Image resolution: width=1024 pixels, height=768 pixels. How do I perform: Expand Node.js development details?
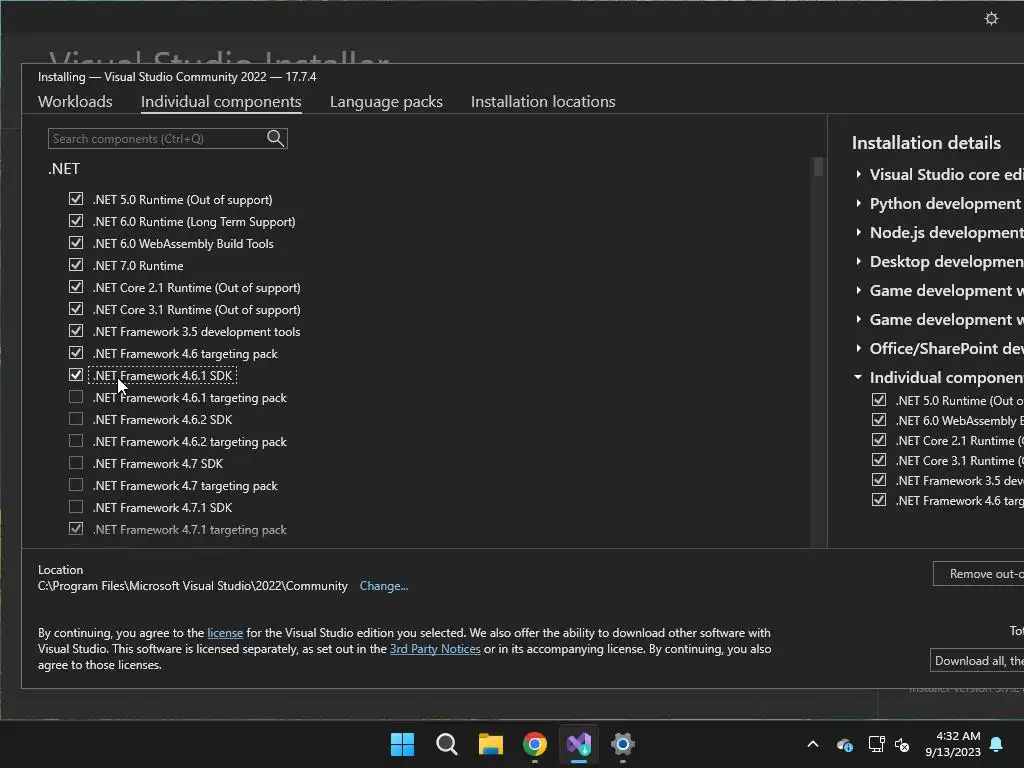coord(858,232)
